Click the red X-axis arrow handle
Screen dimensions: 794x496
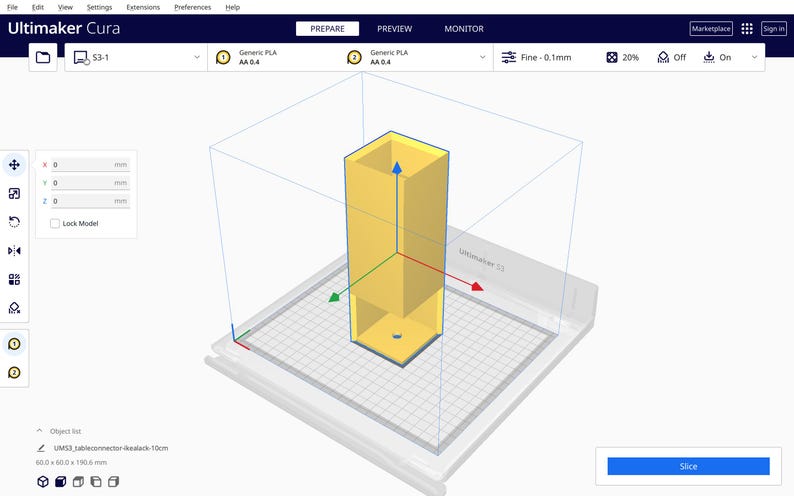click(477, 286)
